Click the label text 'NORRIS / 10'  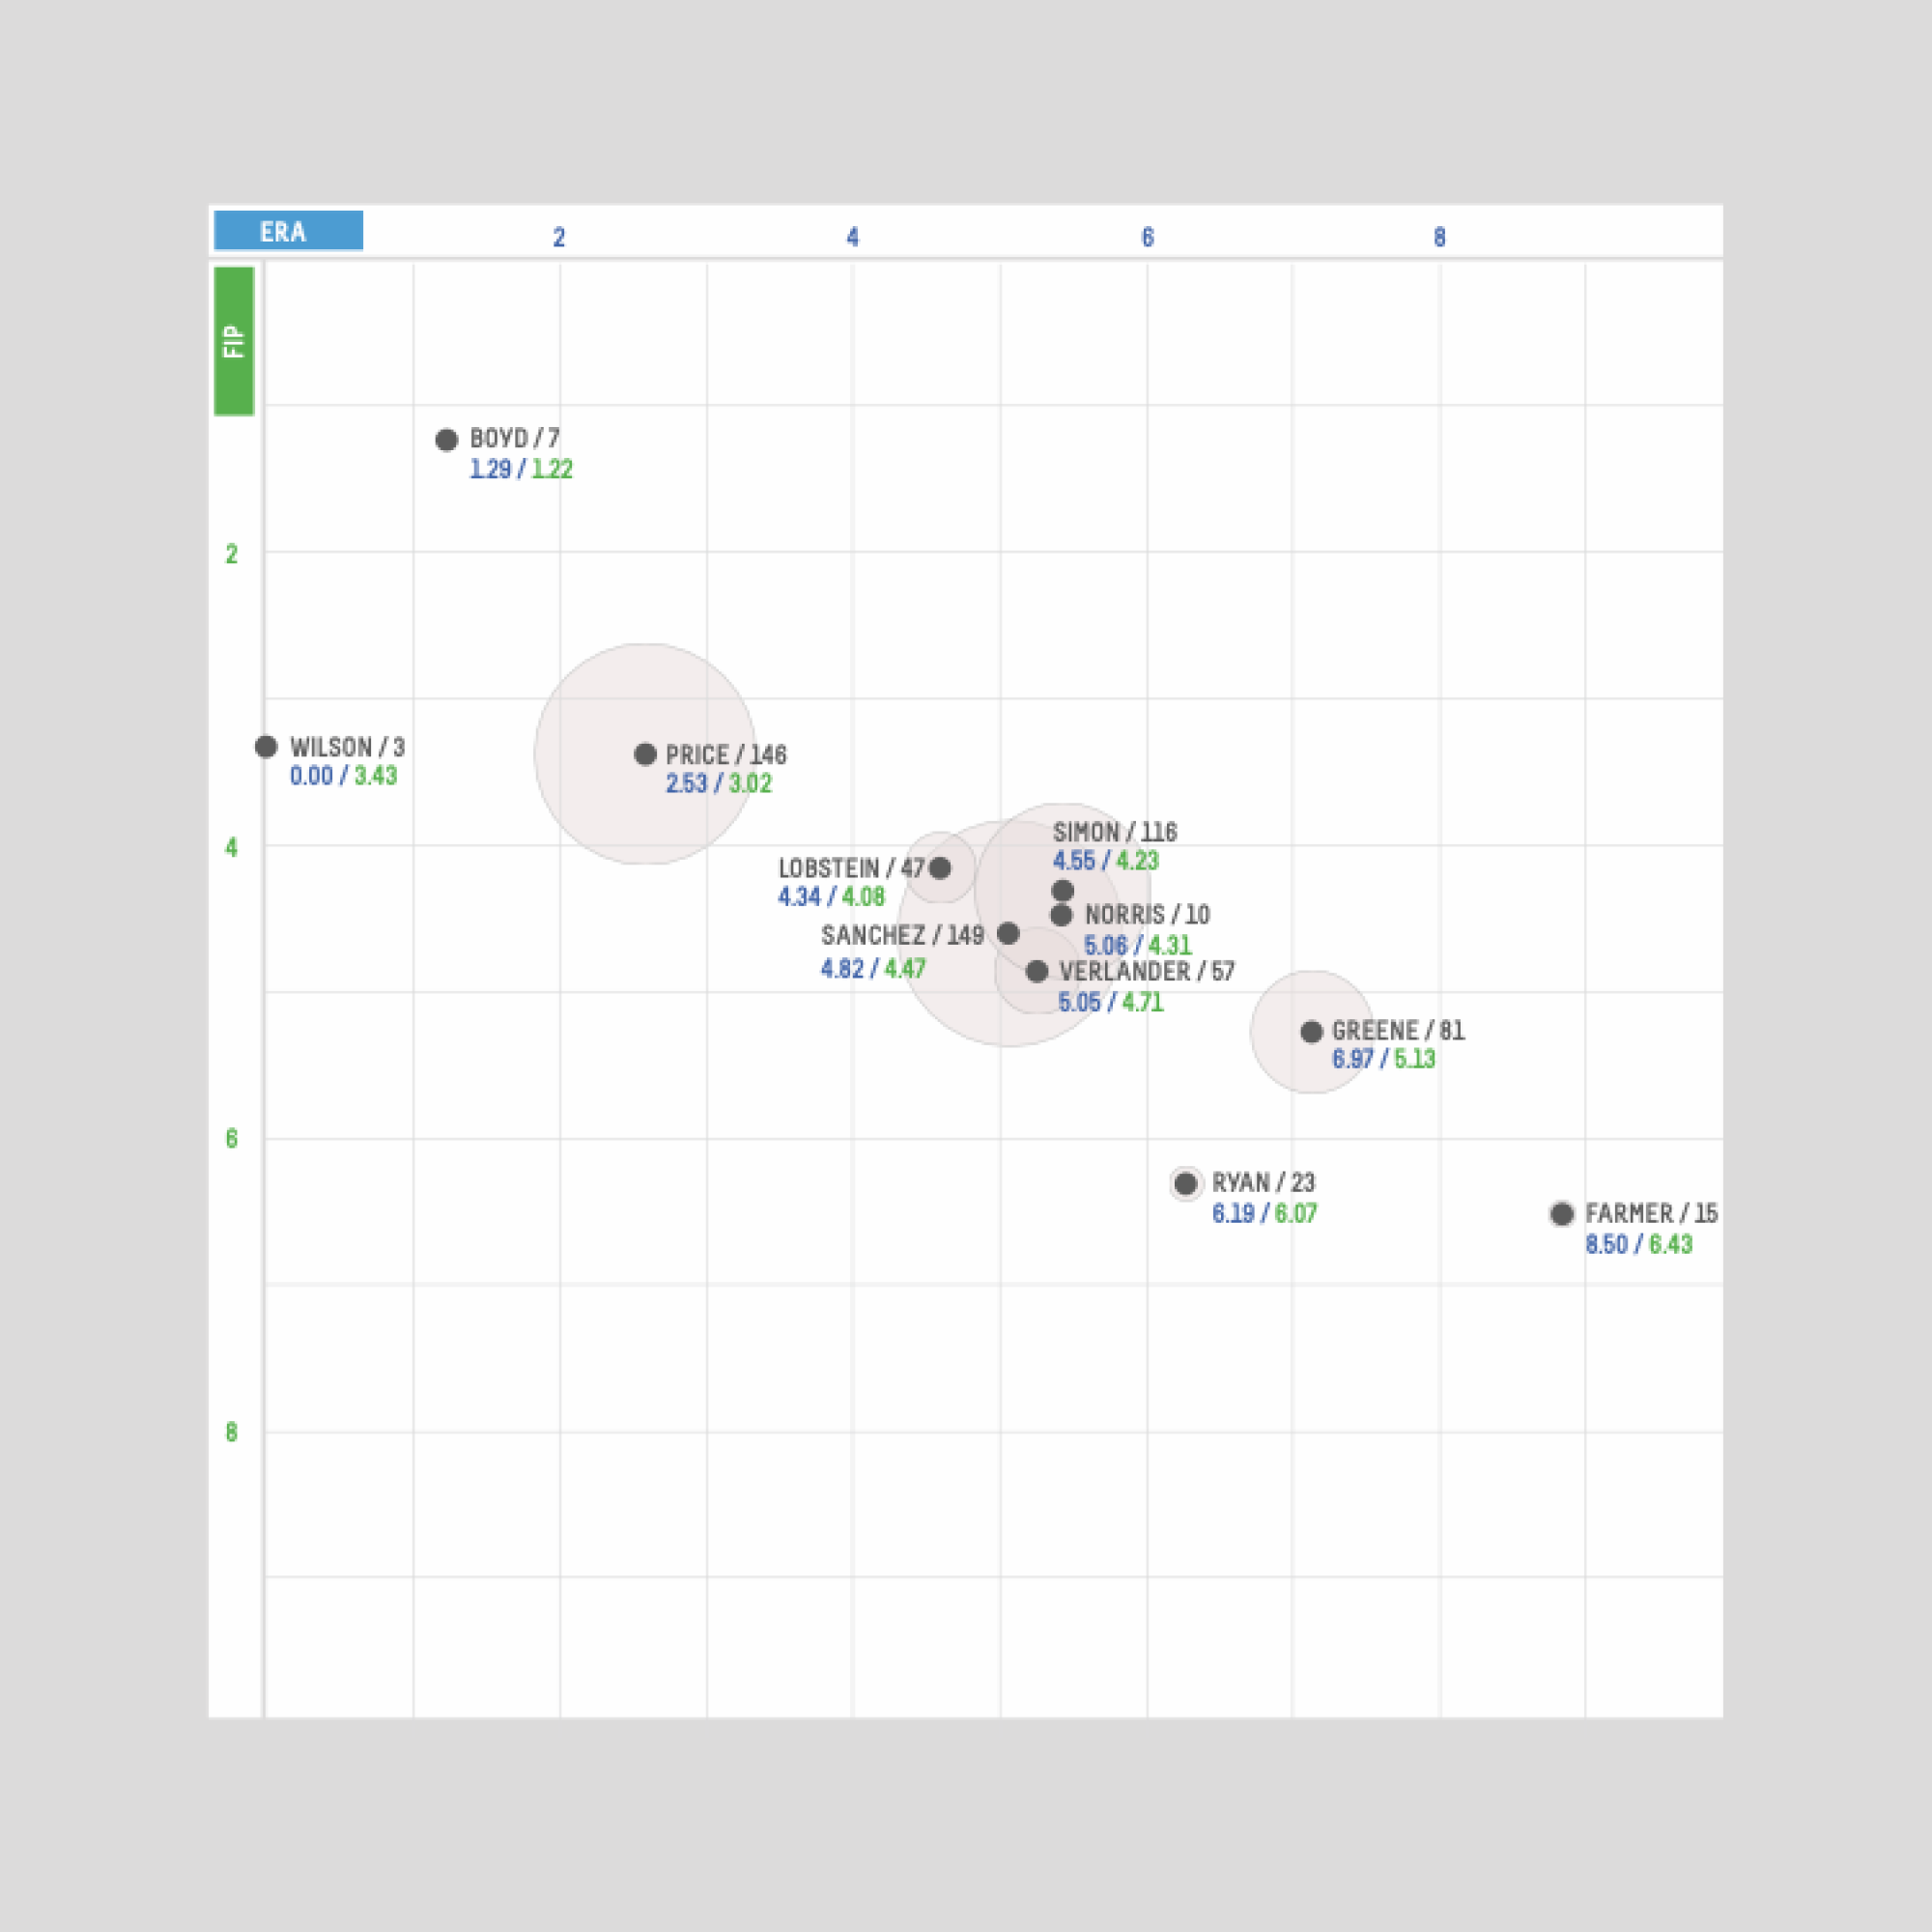click(x=1148, y=915)
